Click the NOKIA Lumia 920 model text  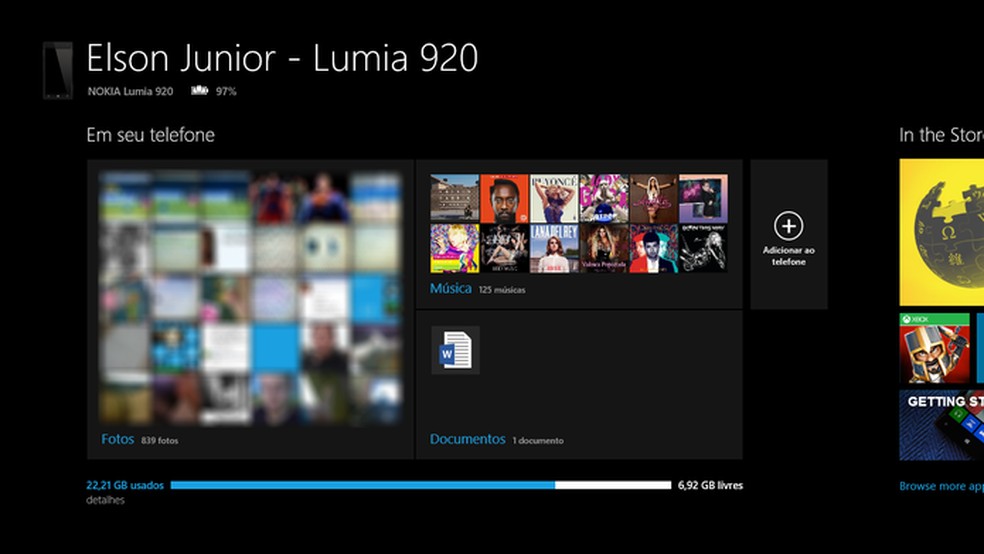pyautogui.click(x=131, y=91)
